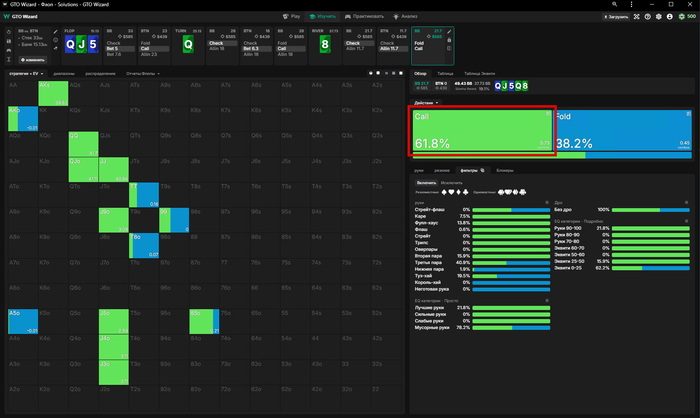
Task: Click the Call 61.8% action block
Action: pyautogui.click(x=482, y=129)
